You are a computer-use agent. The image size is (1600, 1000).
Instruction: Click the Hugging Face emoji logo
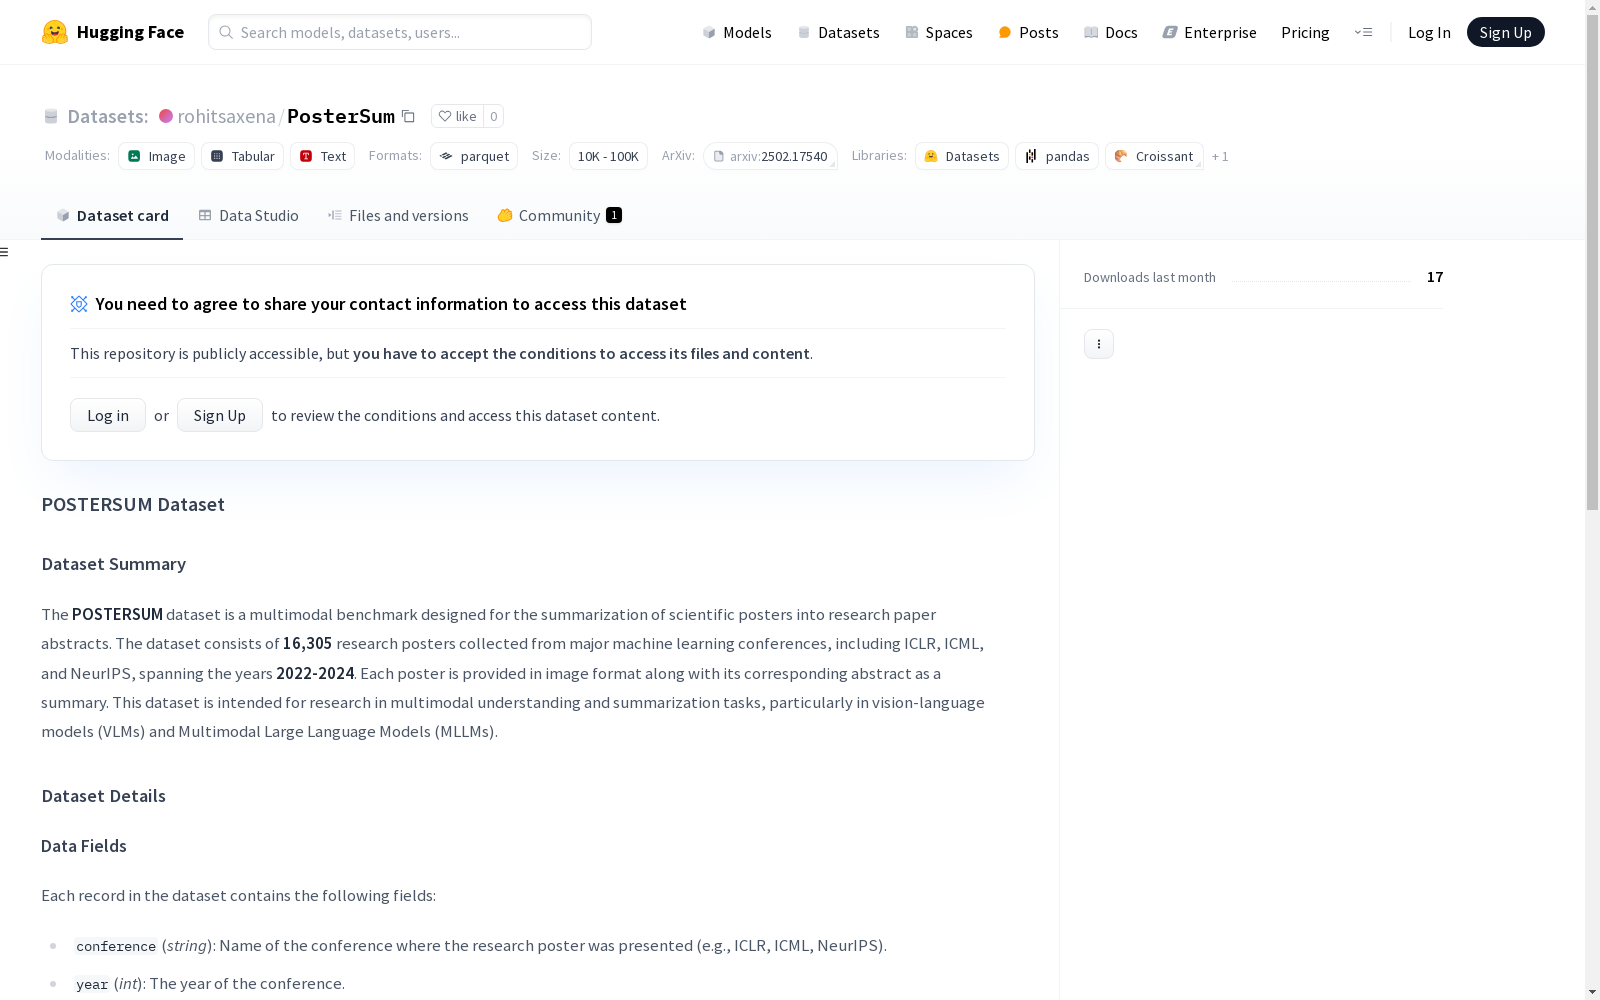(55, 32)
